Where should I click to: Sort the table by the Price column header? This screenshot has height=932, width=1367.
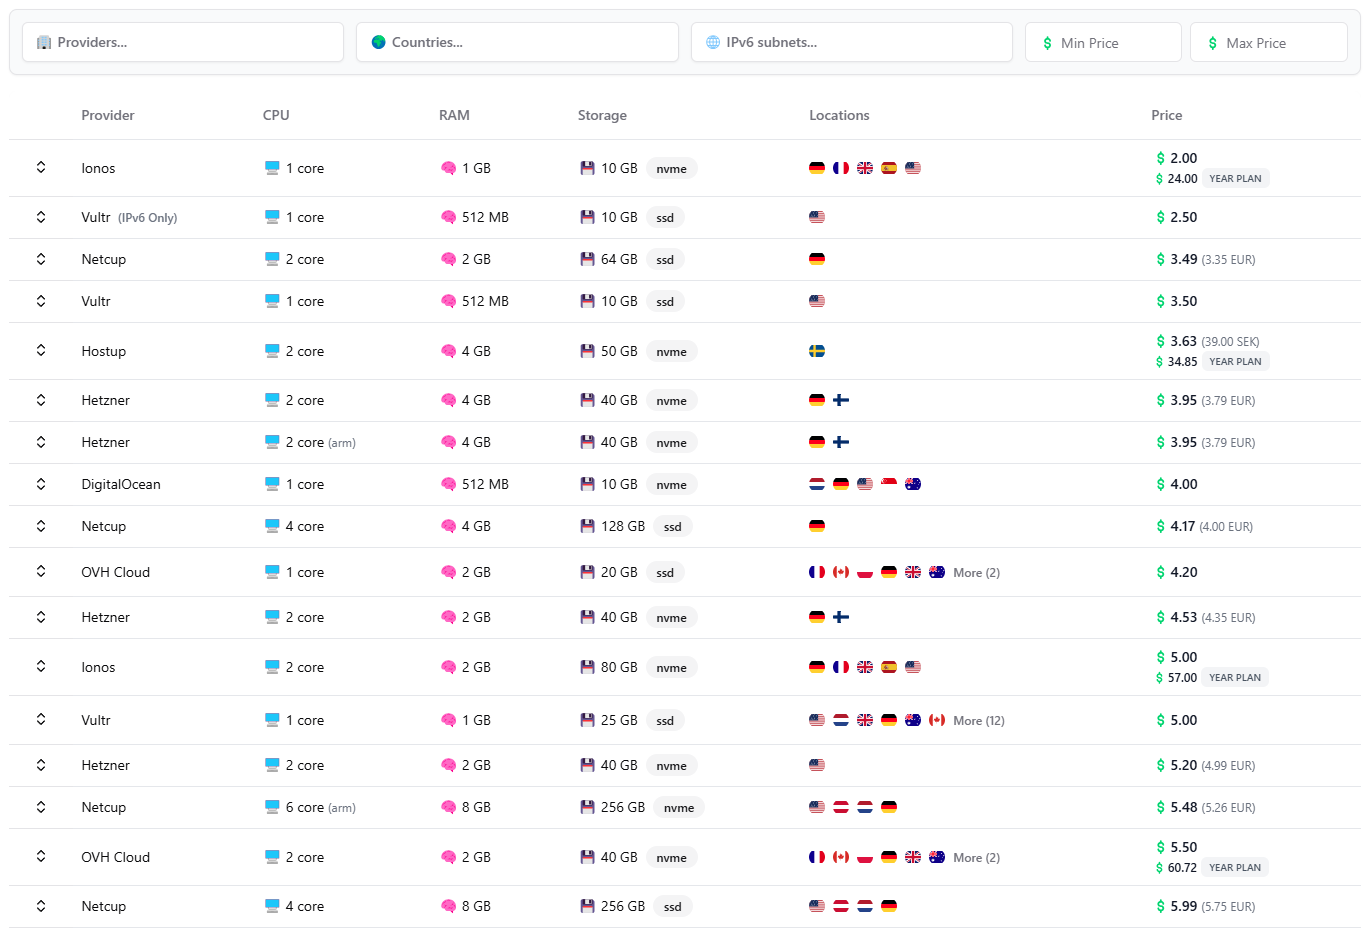pyautogui.click(x=1166, y=115)
